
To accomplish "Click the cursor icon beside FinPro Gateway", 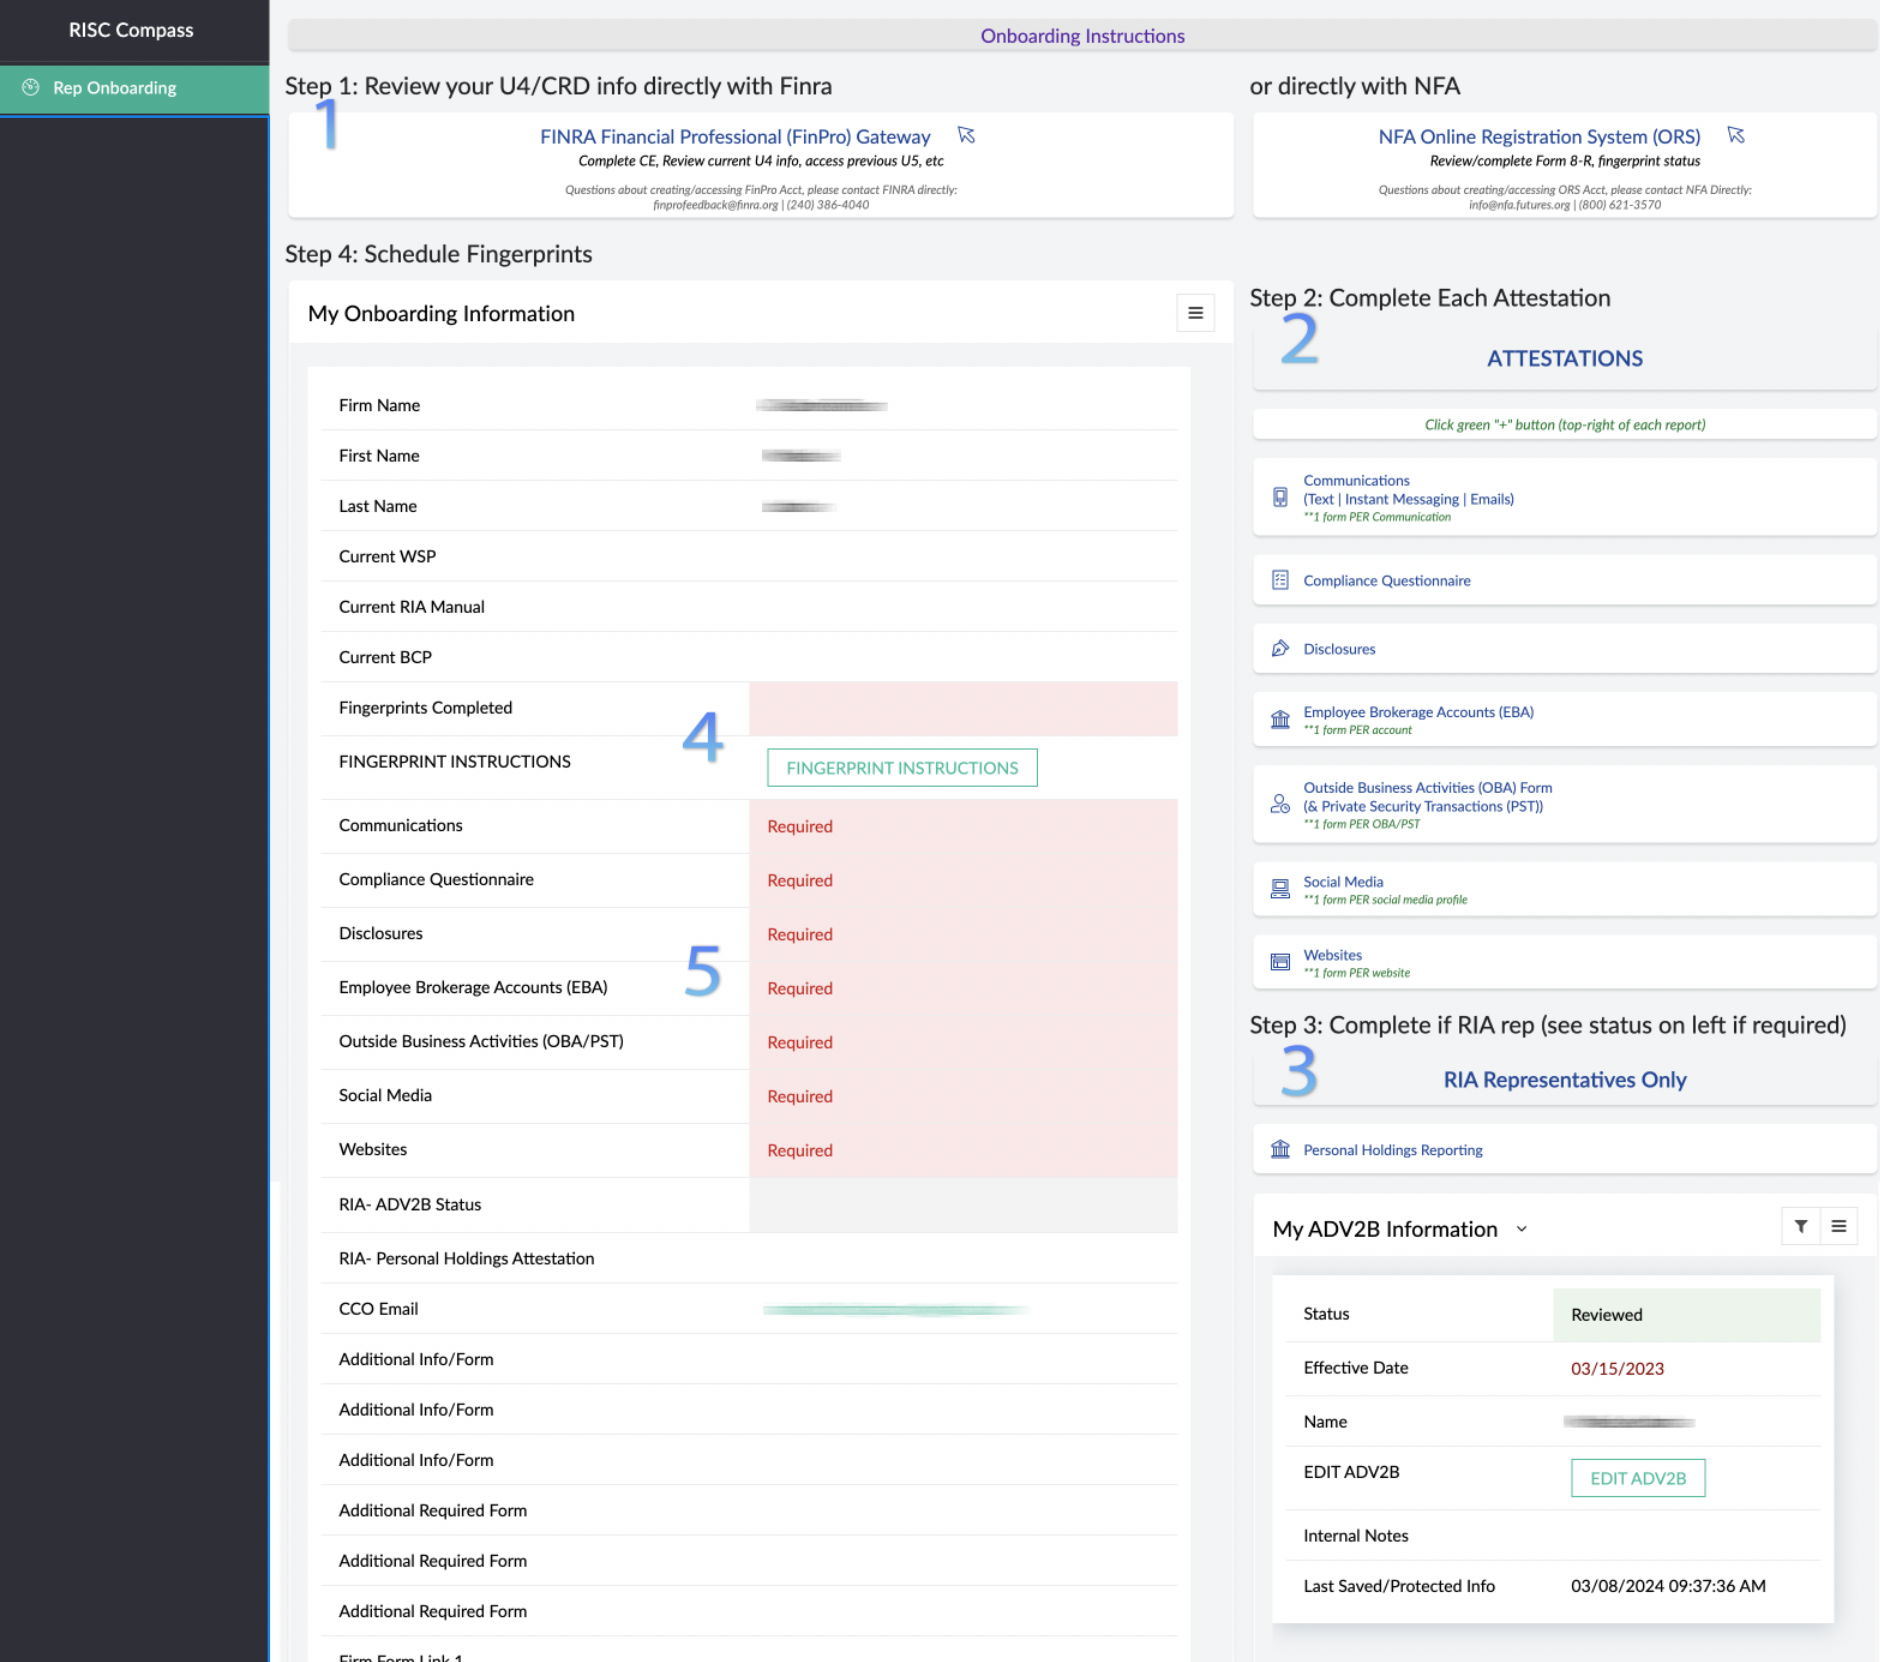I will [966, 135].
